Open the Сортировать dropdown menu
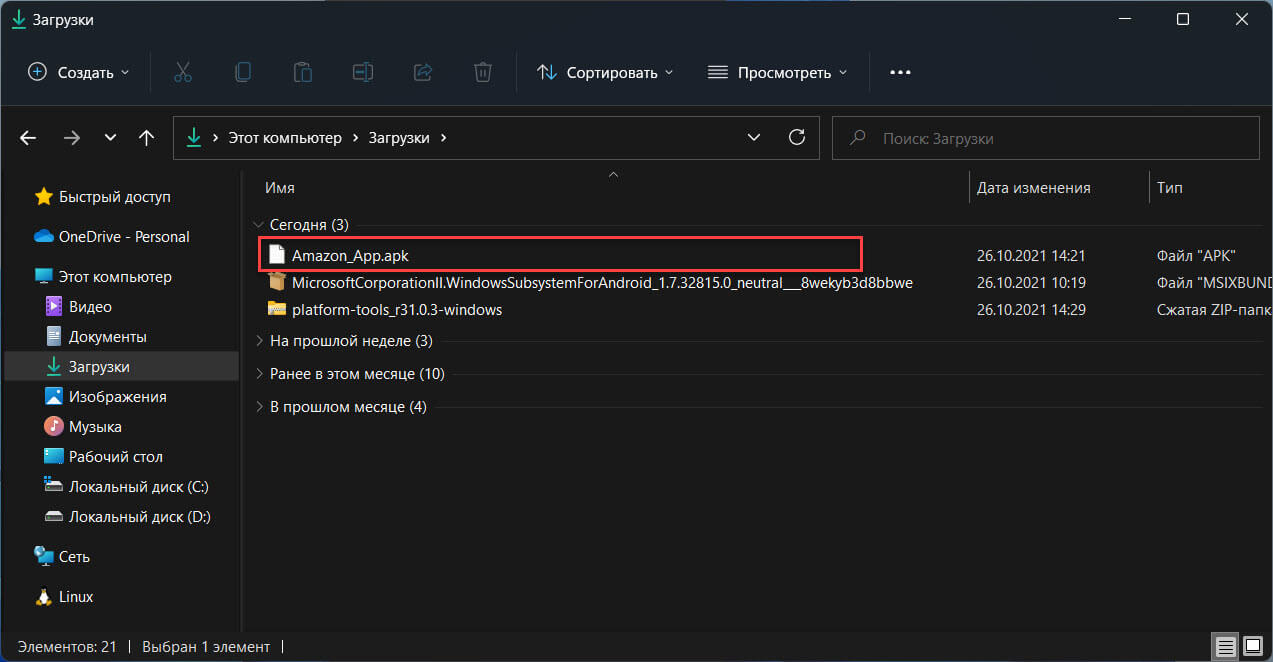This screenshot has width=1273, height=662. [x=605, y=72]
